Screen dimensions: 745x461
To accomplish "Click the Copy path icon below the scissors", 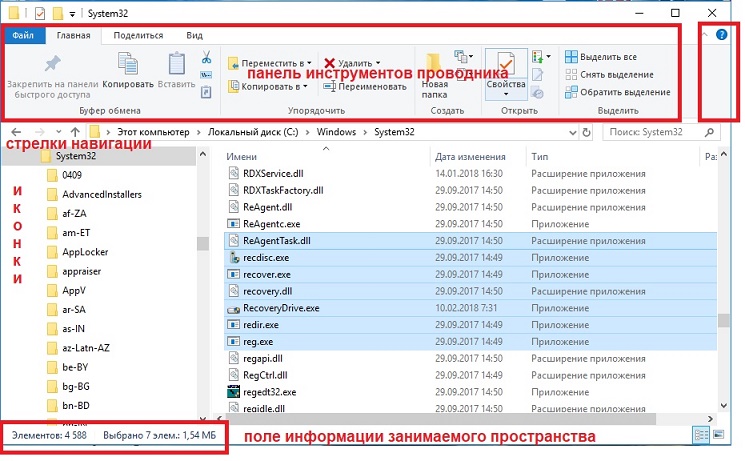I will pos(206,75).
